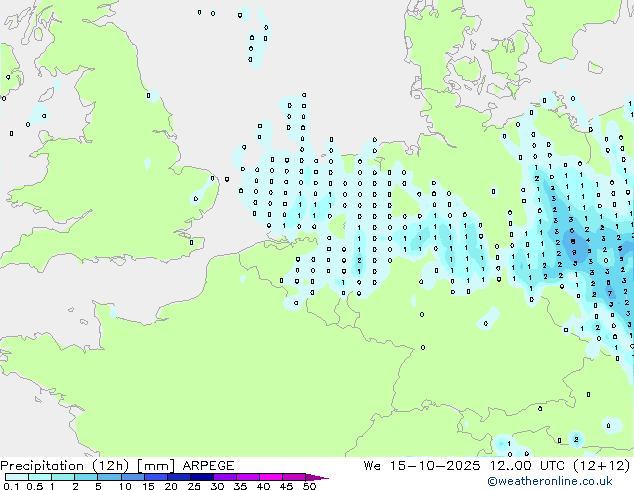Click the '(12+12)' forecast offset text
Viewport: 634px width, 490px height.
[x=602, y=466]
